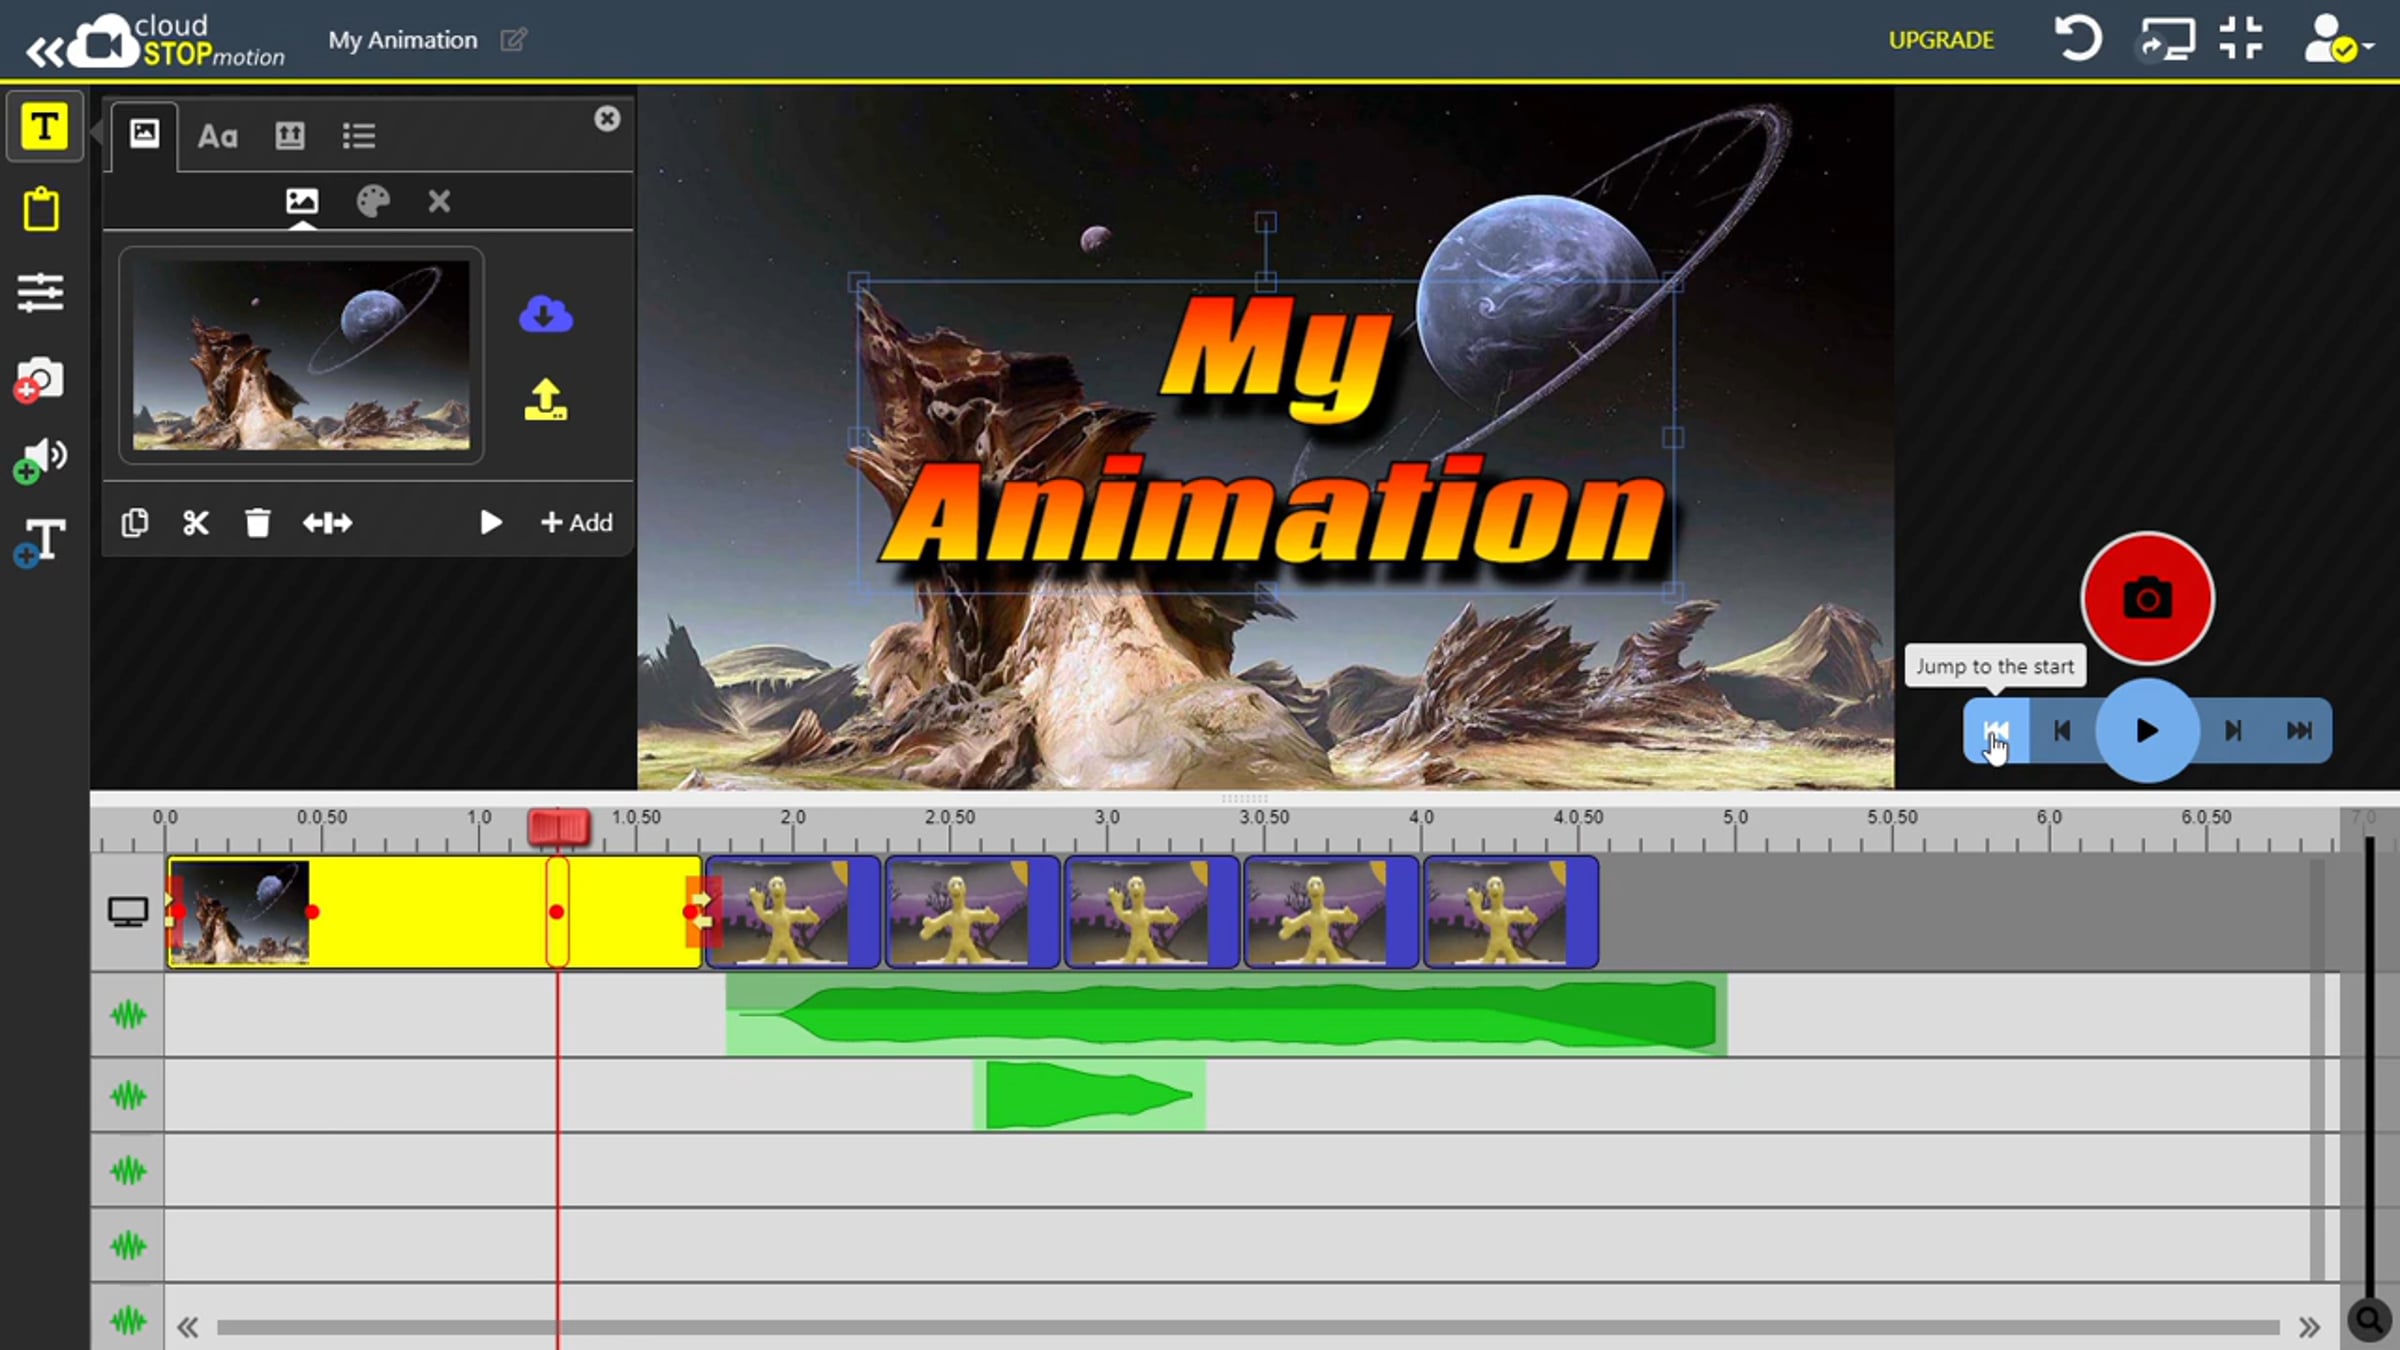The height and width of the screenshot is (1350, 2400).
Task: Click the UPGRADE link
Action: (1940, 40)
